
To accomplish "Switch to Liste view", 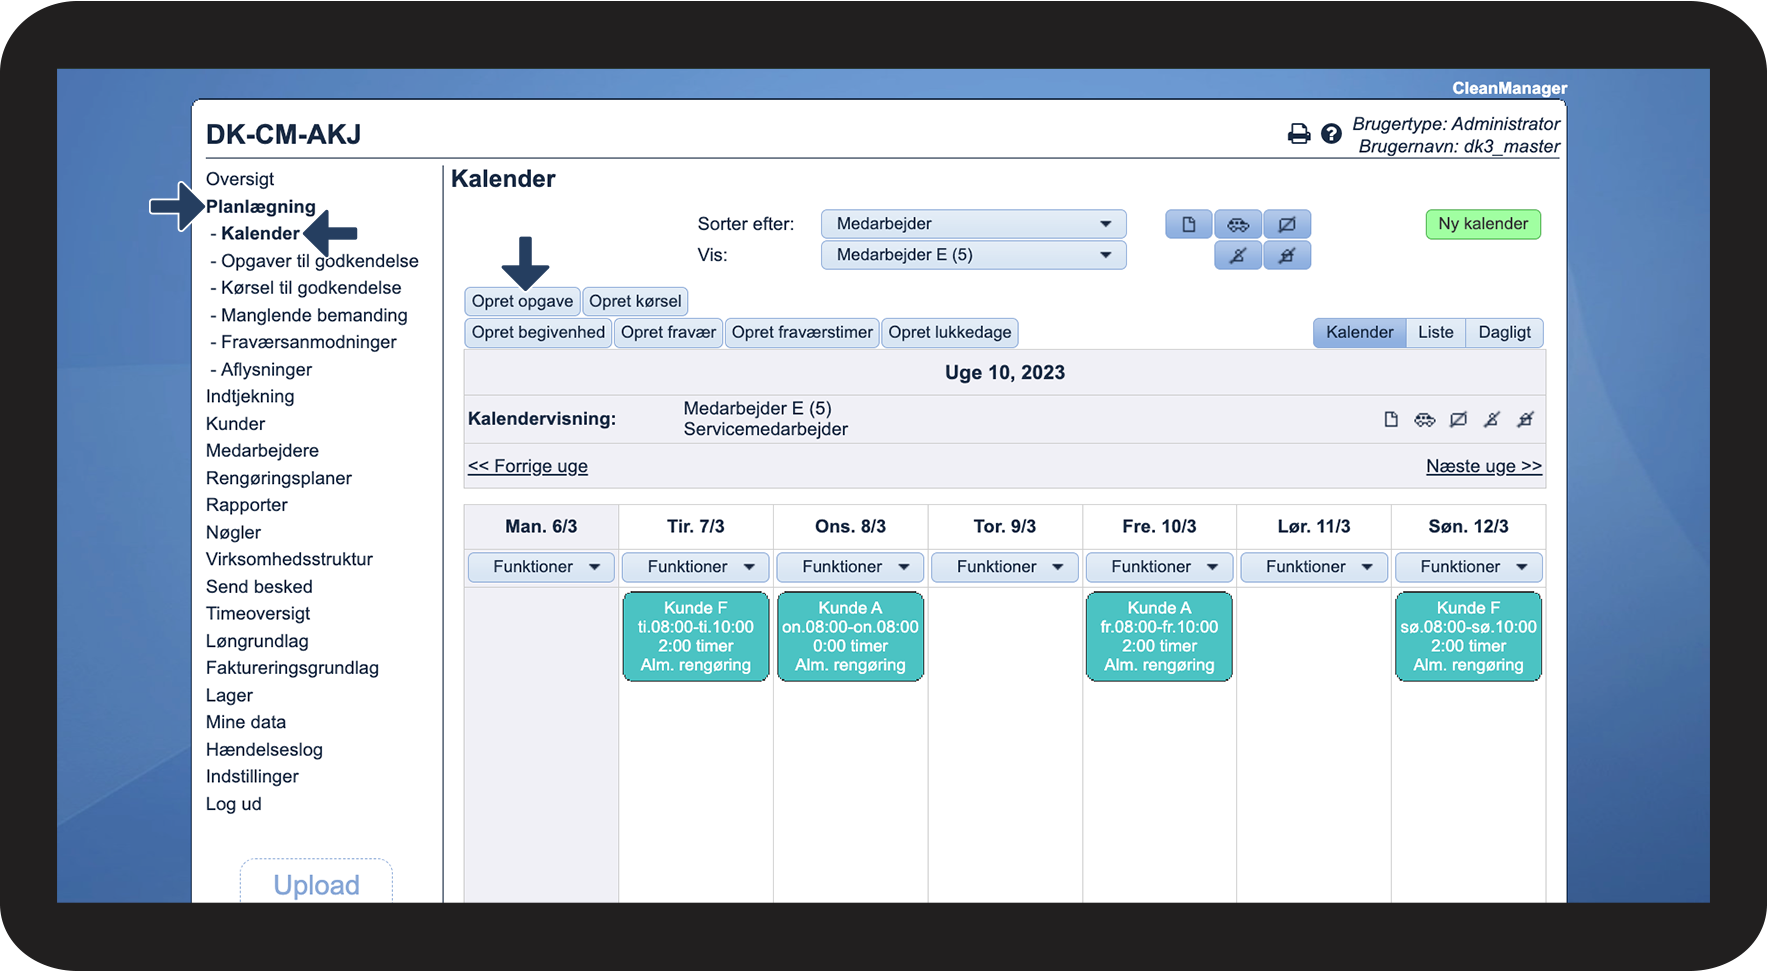I will 1436,332.
